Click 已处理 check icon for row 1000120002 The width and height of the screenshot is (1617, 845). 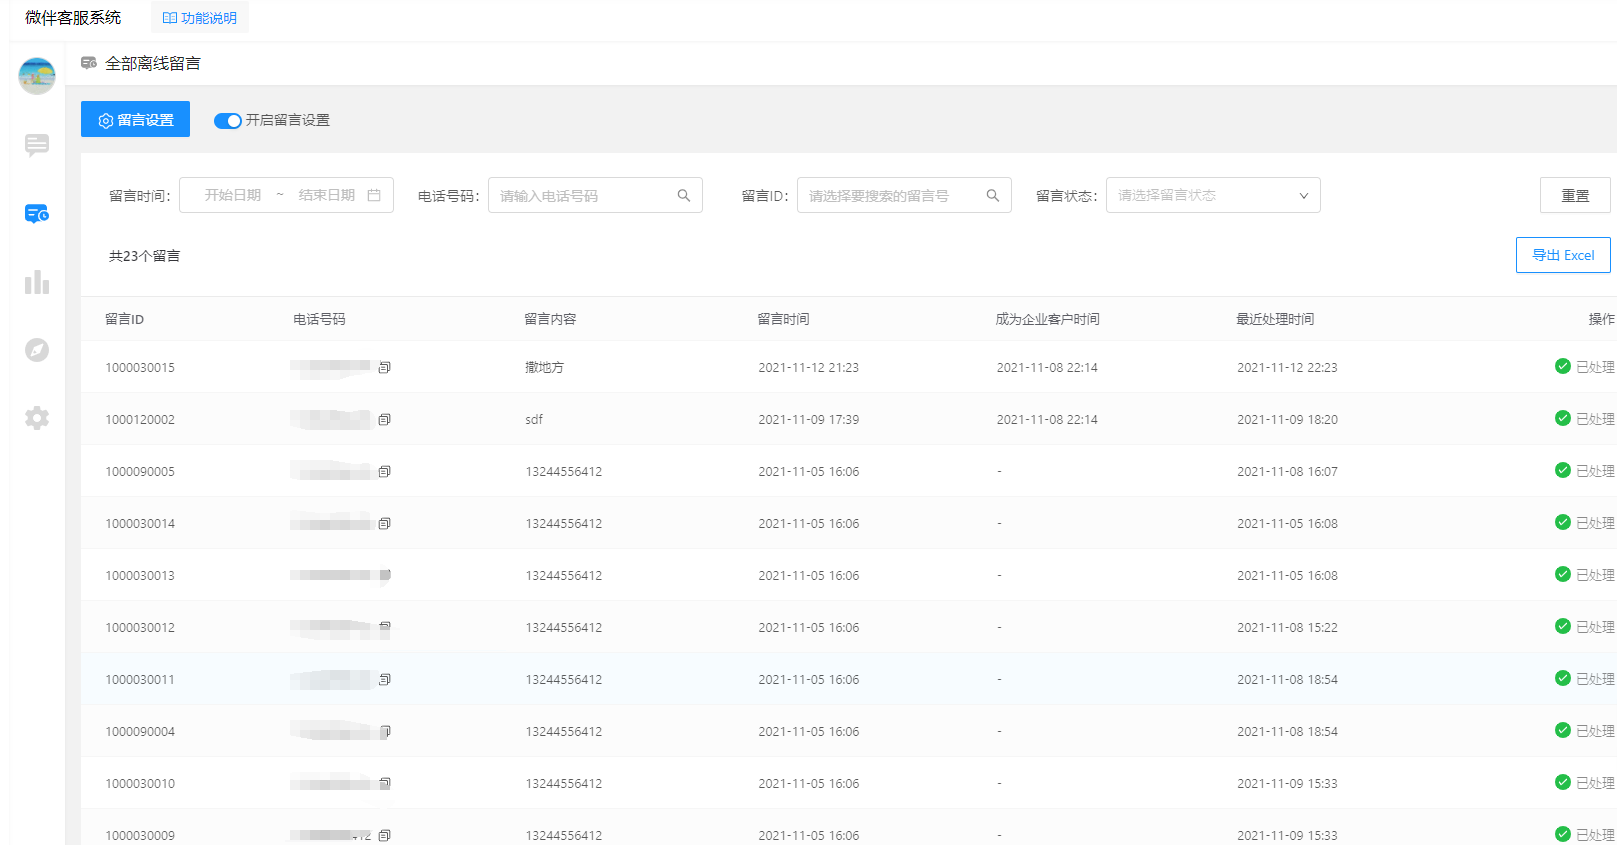coord(1563,418)
